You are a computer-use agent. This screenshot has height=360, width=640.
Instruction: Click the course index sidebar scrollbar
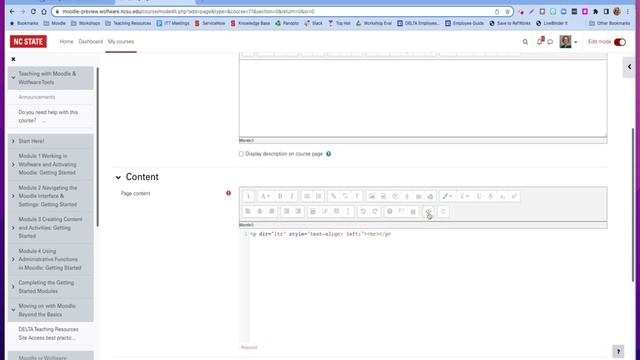[97, 147]
